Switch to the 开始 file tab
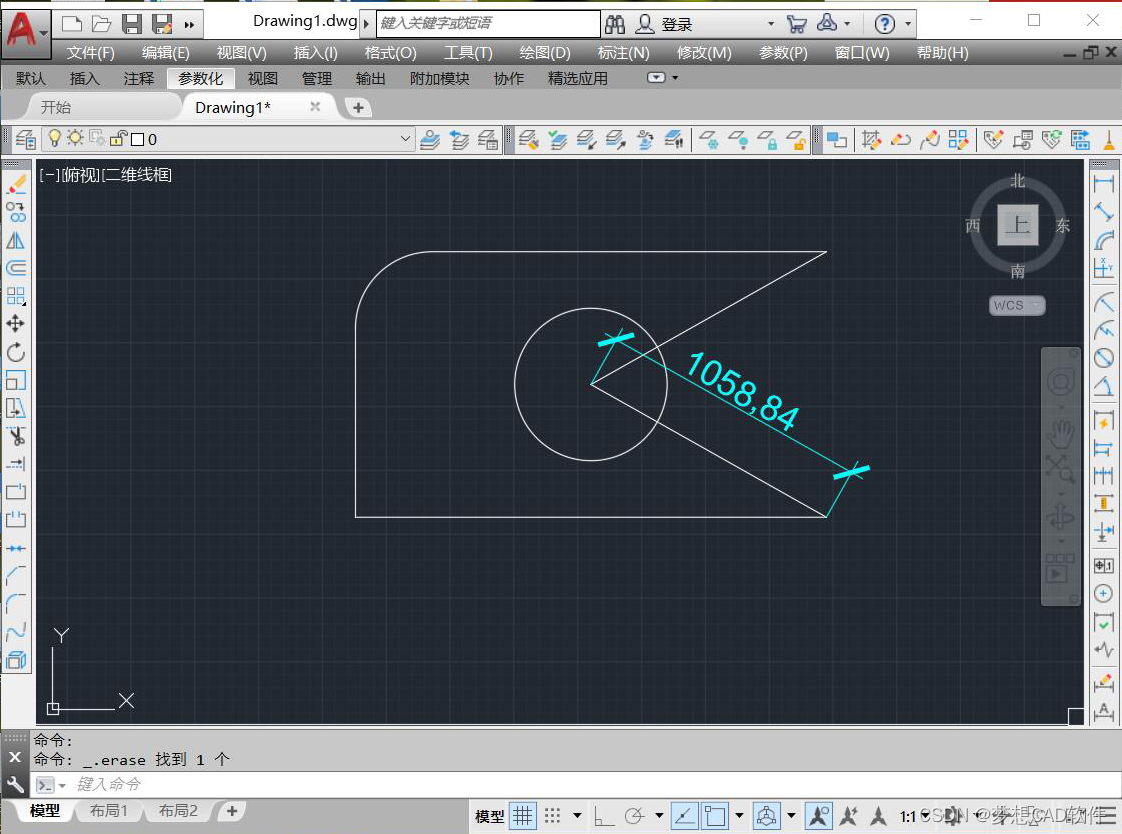 [56, 107]
